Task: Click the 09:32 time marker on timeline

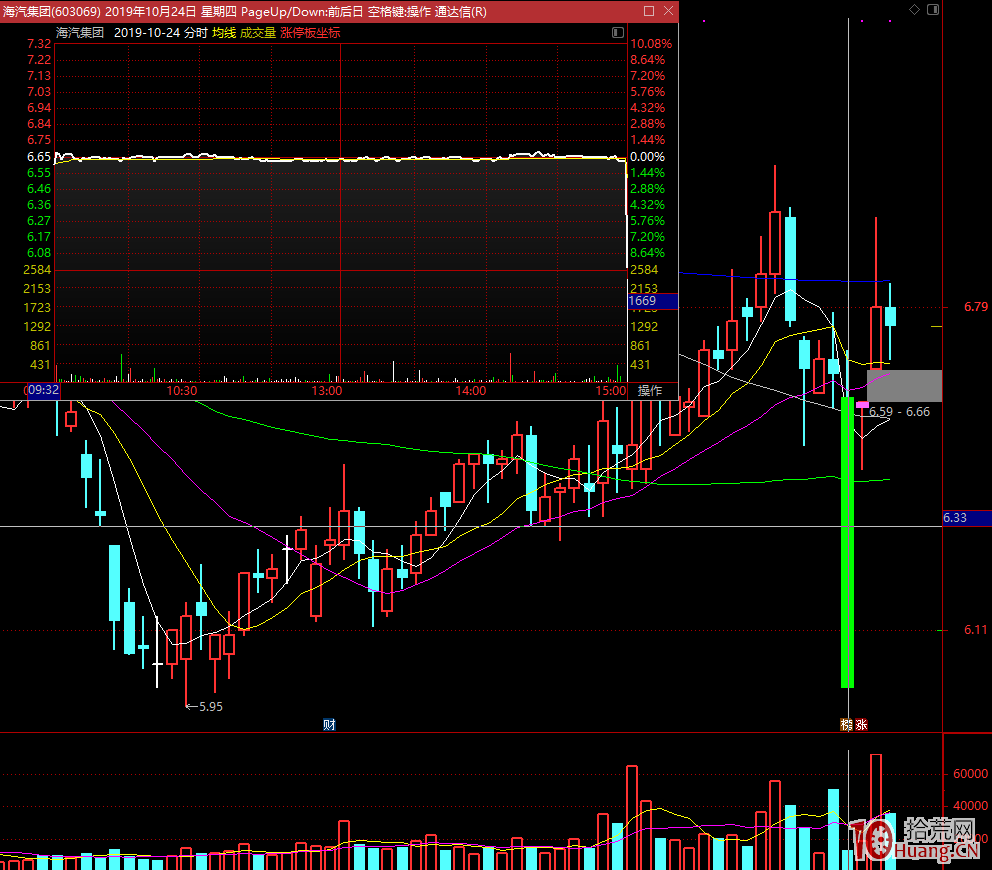Action: point(42,391)
